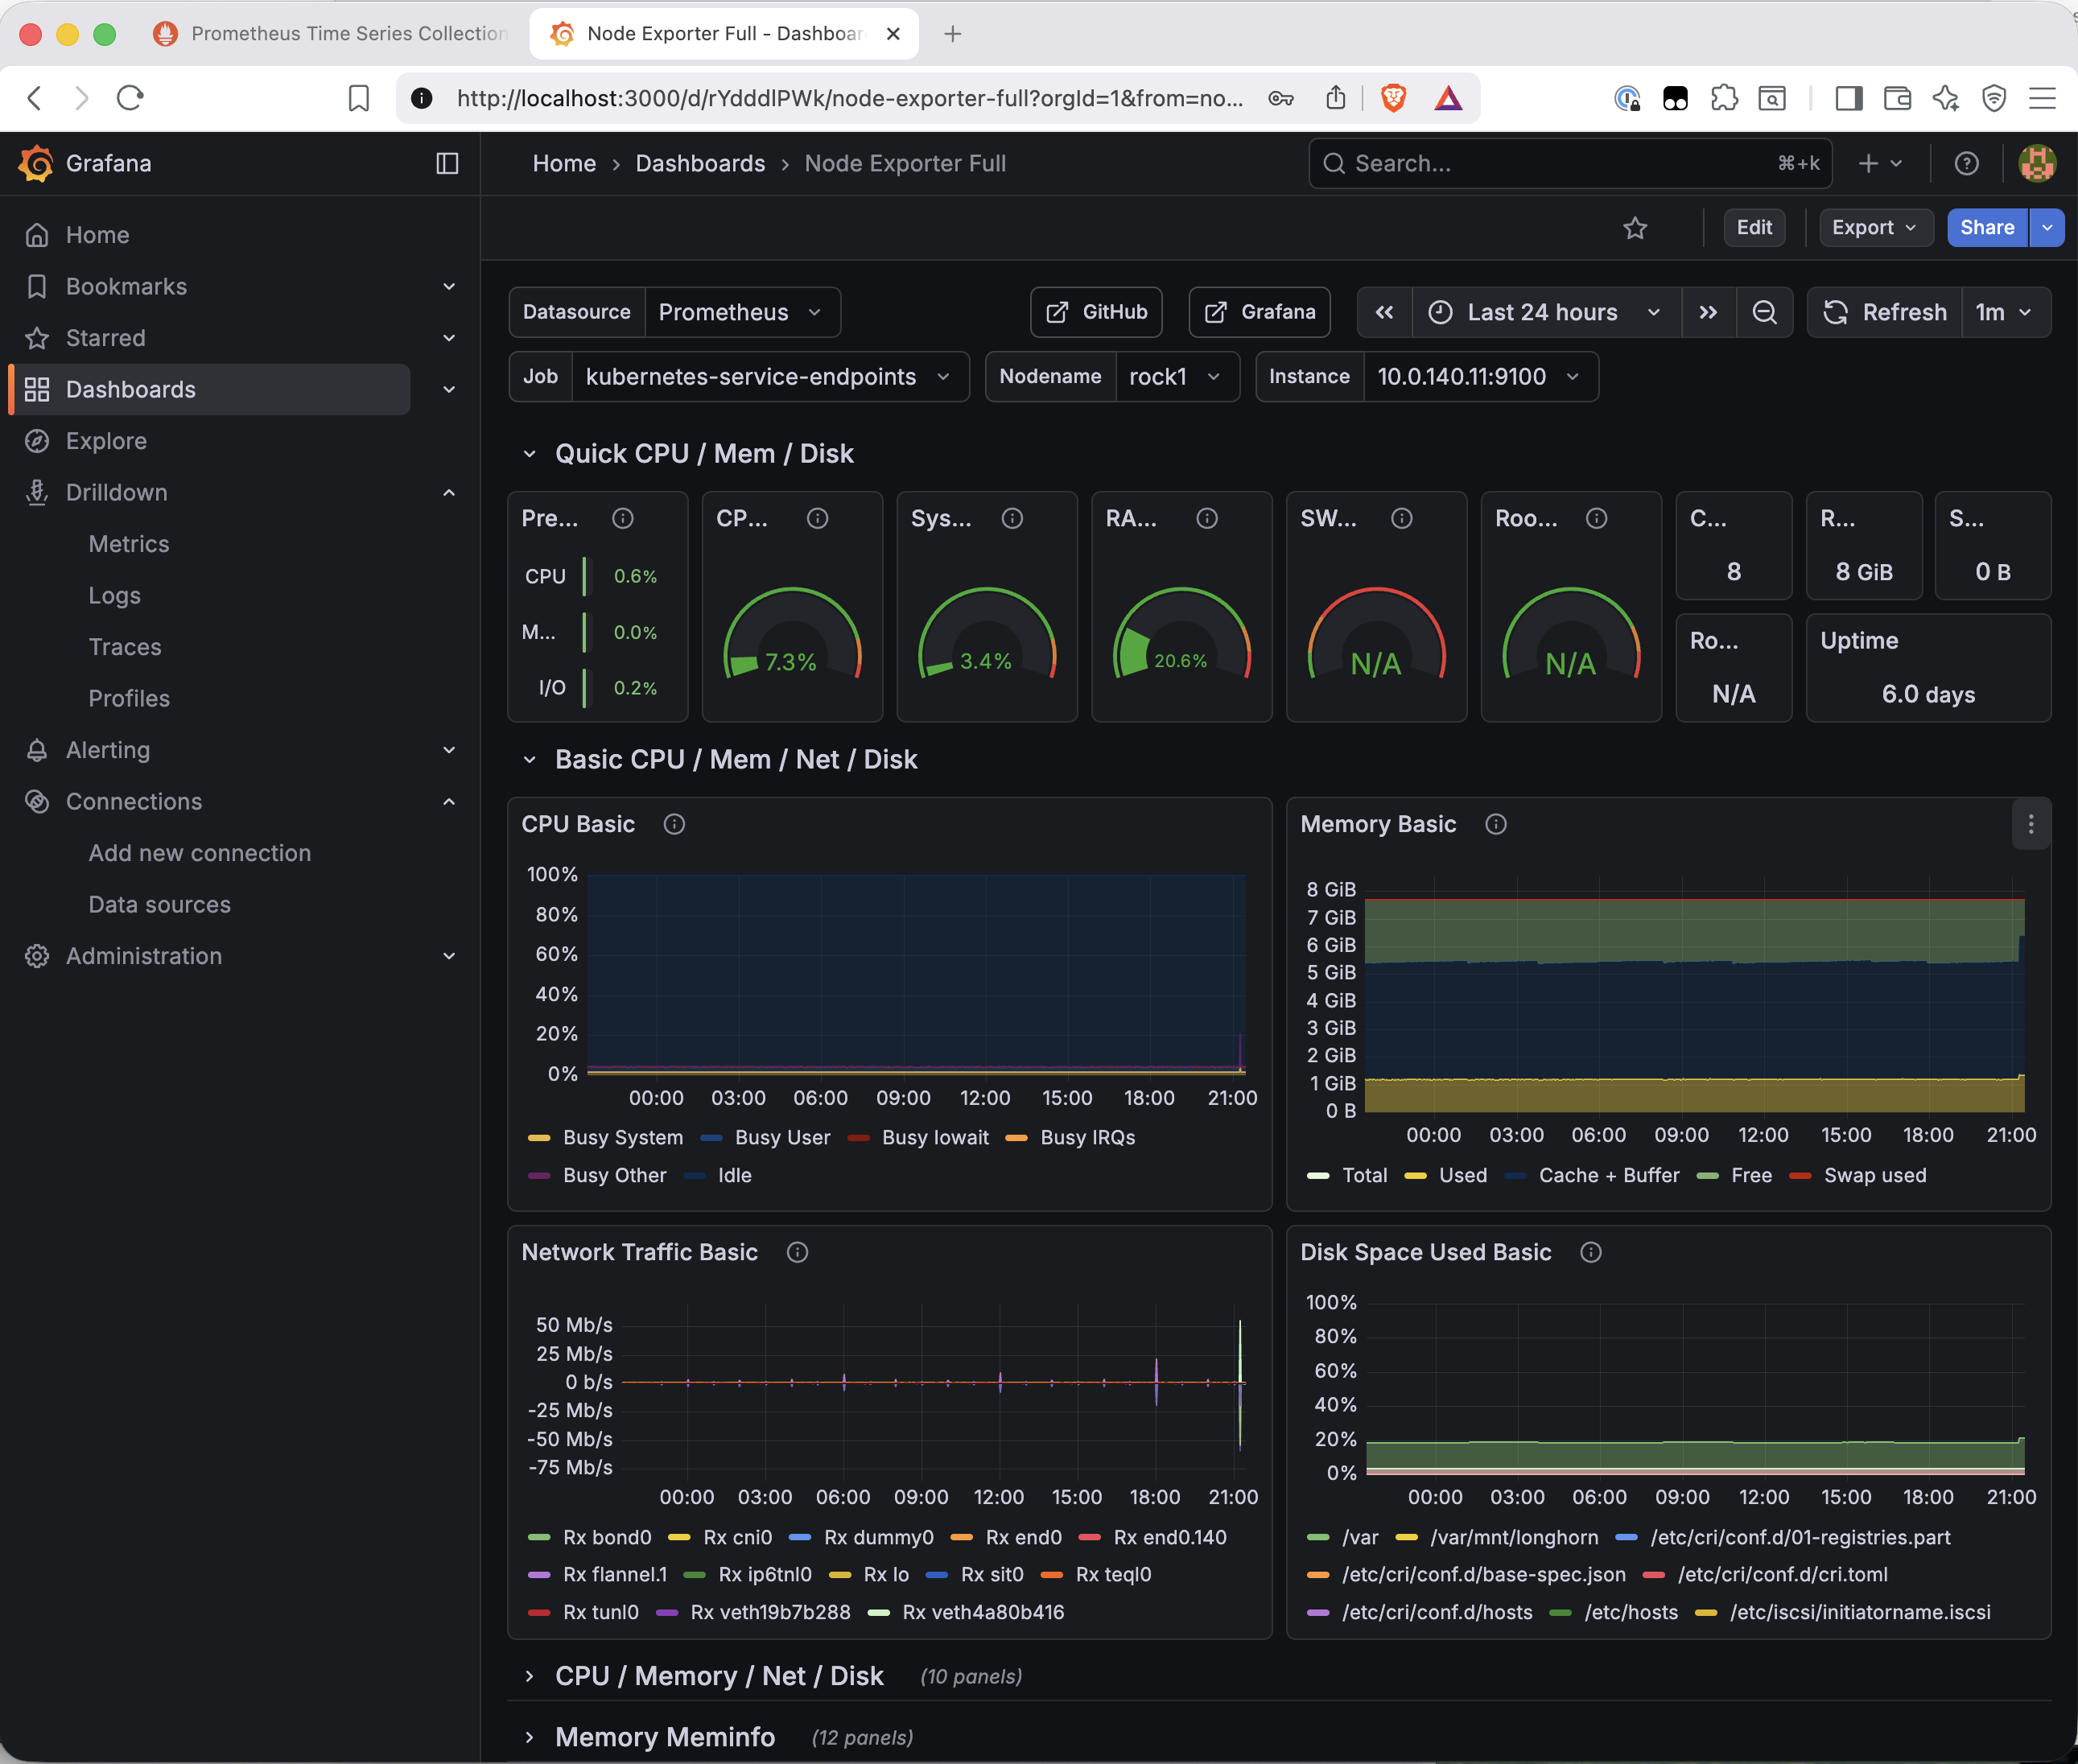Open the kebab menu on Memory Basic panel
Image resolution: width=2078 pixels, height=1764 pixels.
[2030, 824]
